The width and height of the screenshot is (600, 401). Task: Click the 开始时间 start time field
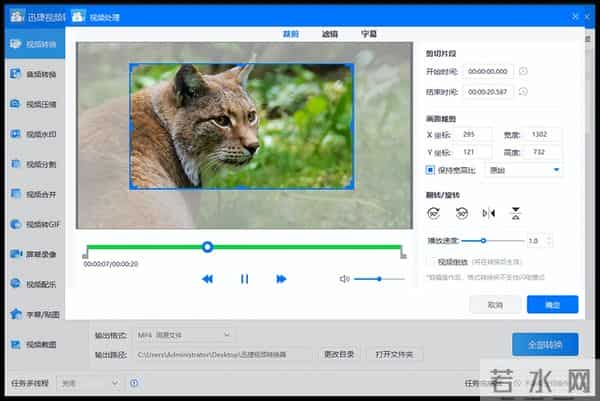pos(488,71)
